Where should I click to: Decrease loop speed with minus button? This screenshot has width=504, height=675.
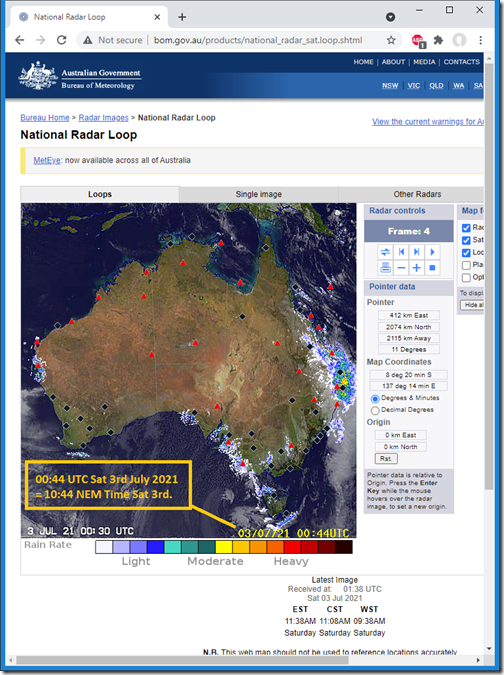[401, 268]
